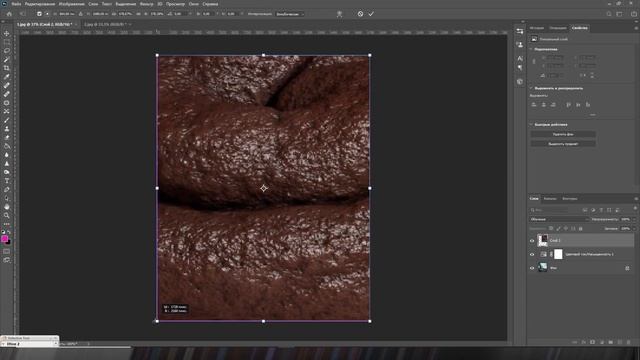This screenshot has height=360, width=640.
Task: Select the Move tool
Action: [7, 33]
